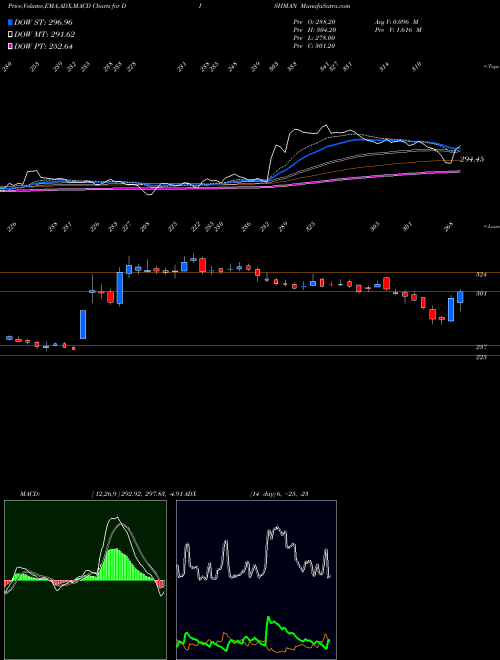Select the DOW PT 252.64 legend text

[43, 46]
